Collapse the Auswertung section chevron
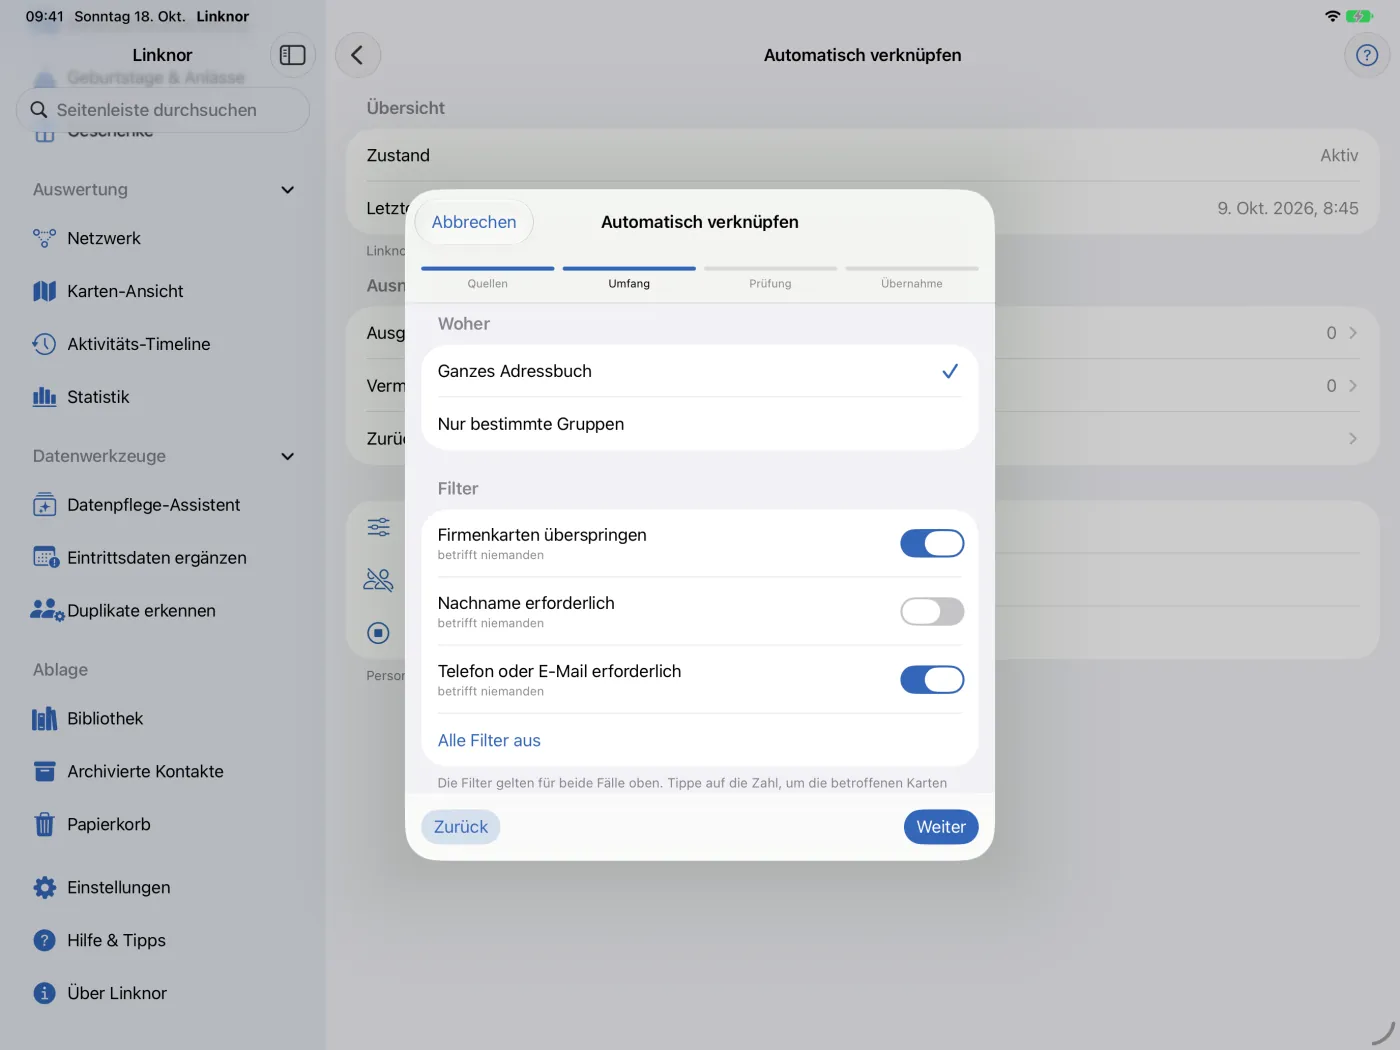 click(288, 190)
